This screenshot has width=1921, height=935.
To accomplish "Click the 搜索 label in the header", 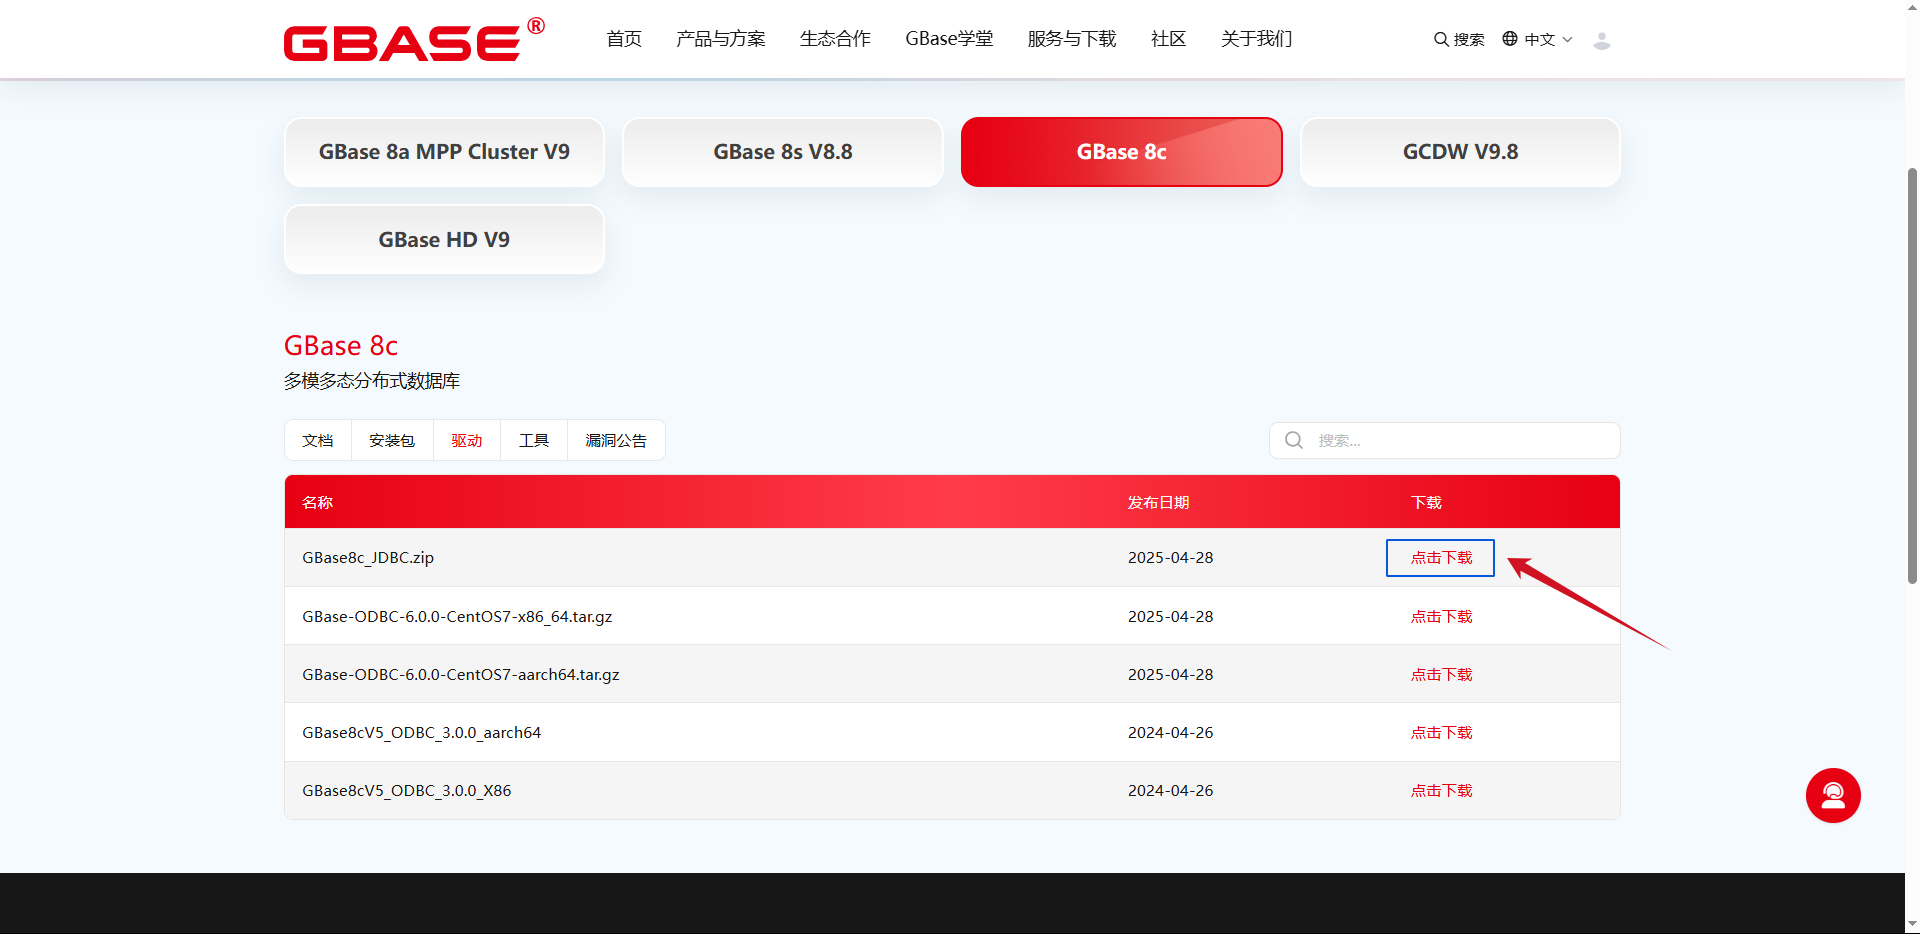I will coord(1469,40).
